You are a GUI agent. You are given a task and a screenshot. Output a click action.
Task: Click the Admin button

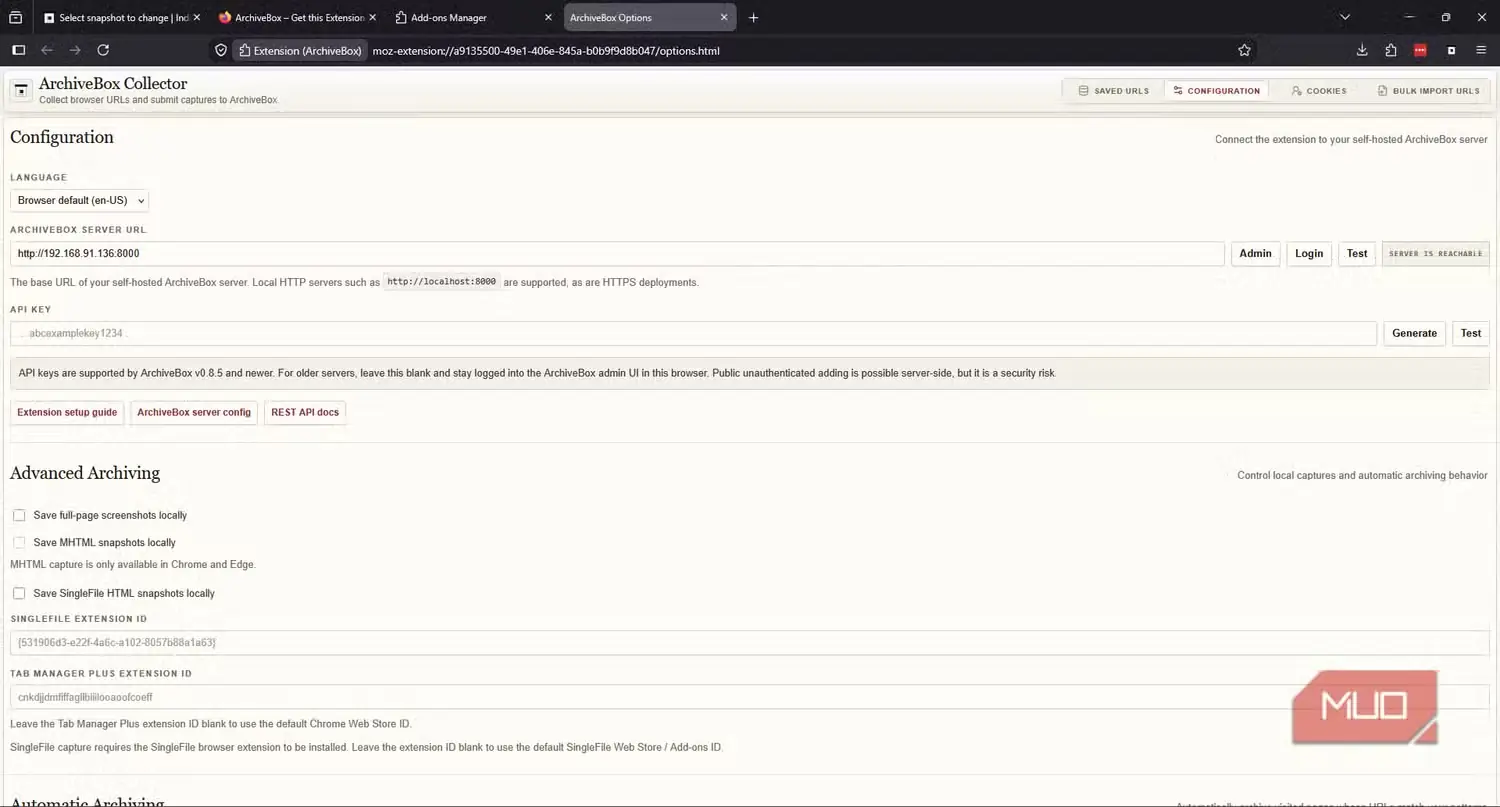[1255, 253]
